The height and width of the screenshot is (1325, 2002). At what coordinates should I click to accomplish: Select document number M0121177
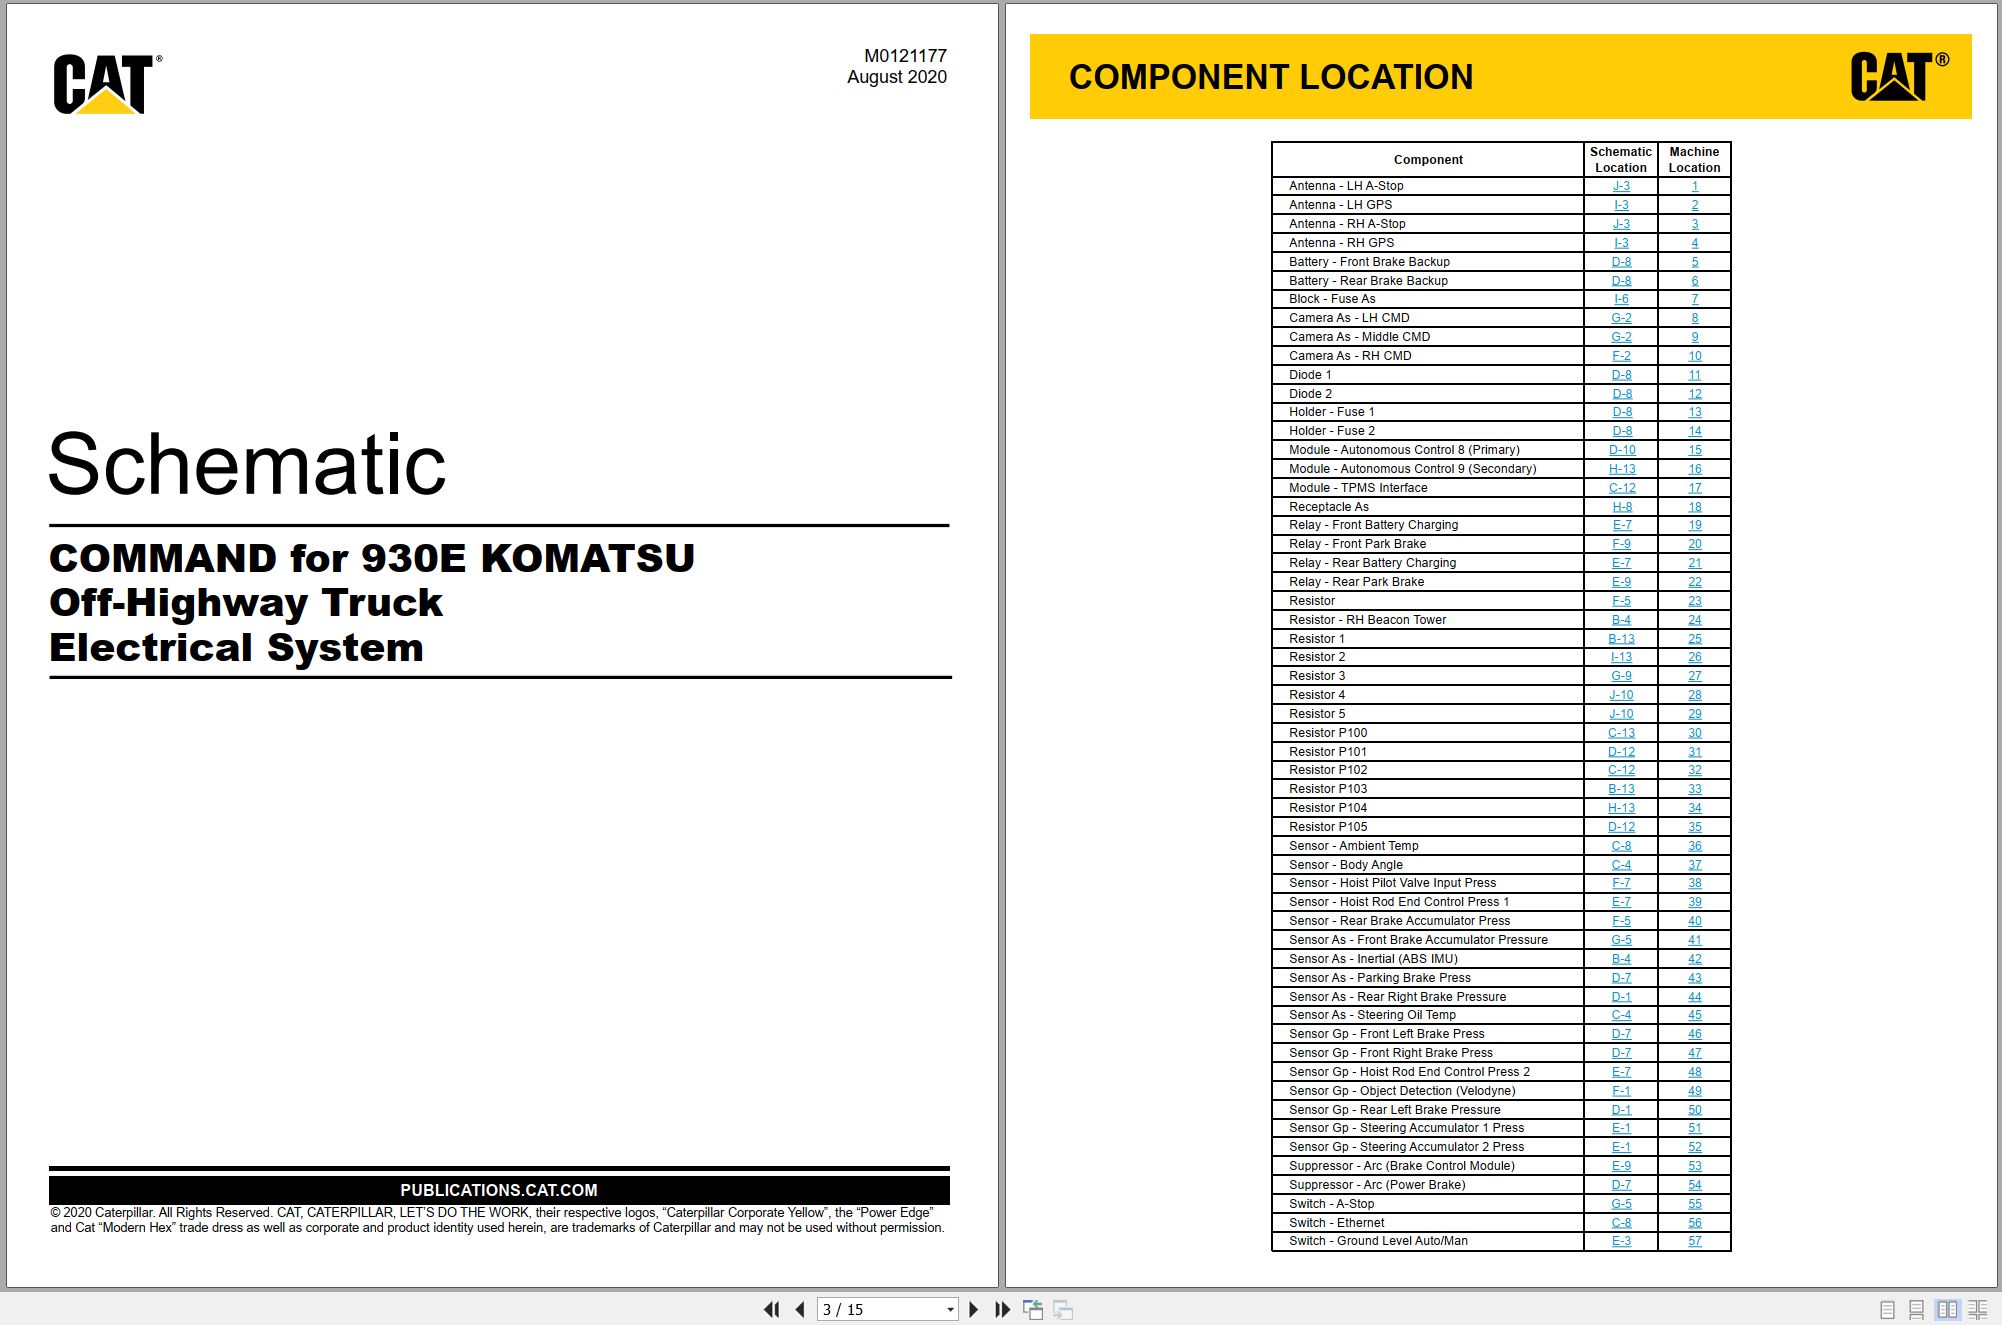pyautogui.click(x=905, y=56)
